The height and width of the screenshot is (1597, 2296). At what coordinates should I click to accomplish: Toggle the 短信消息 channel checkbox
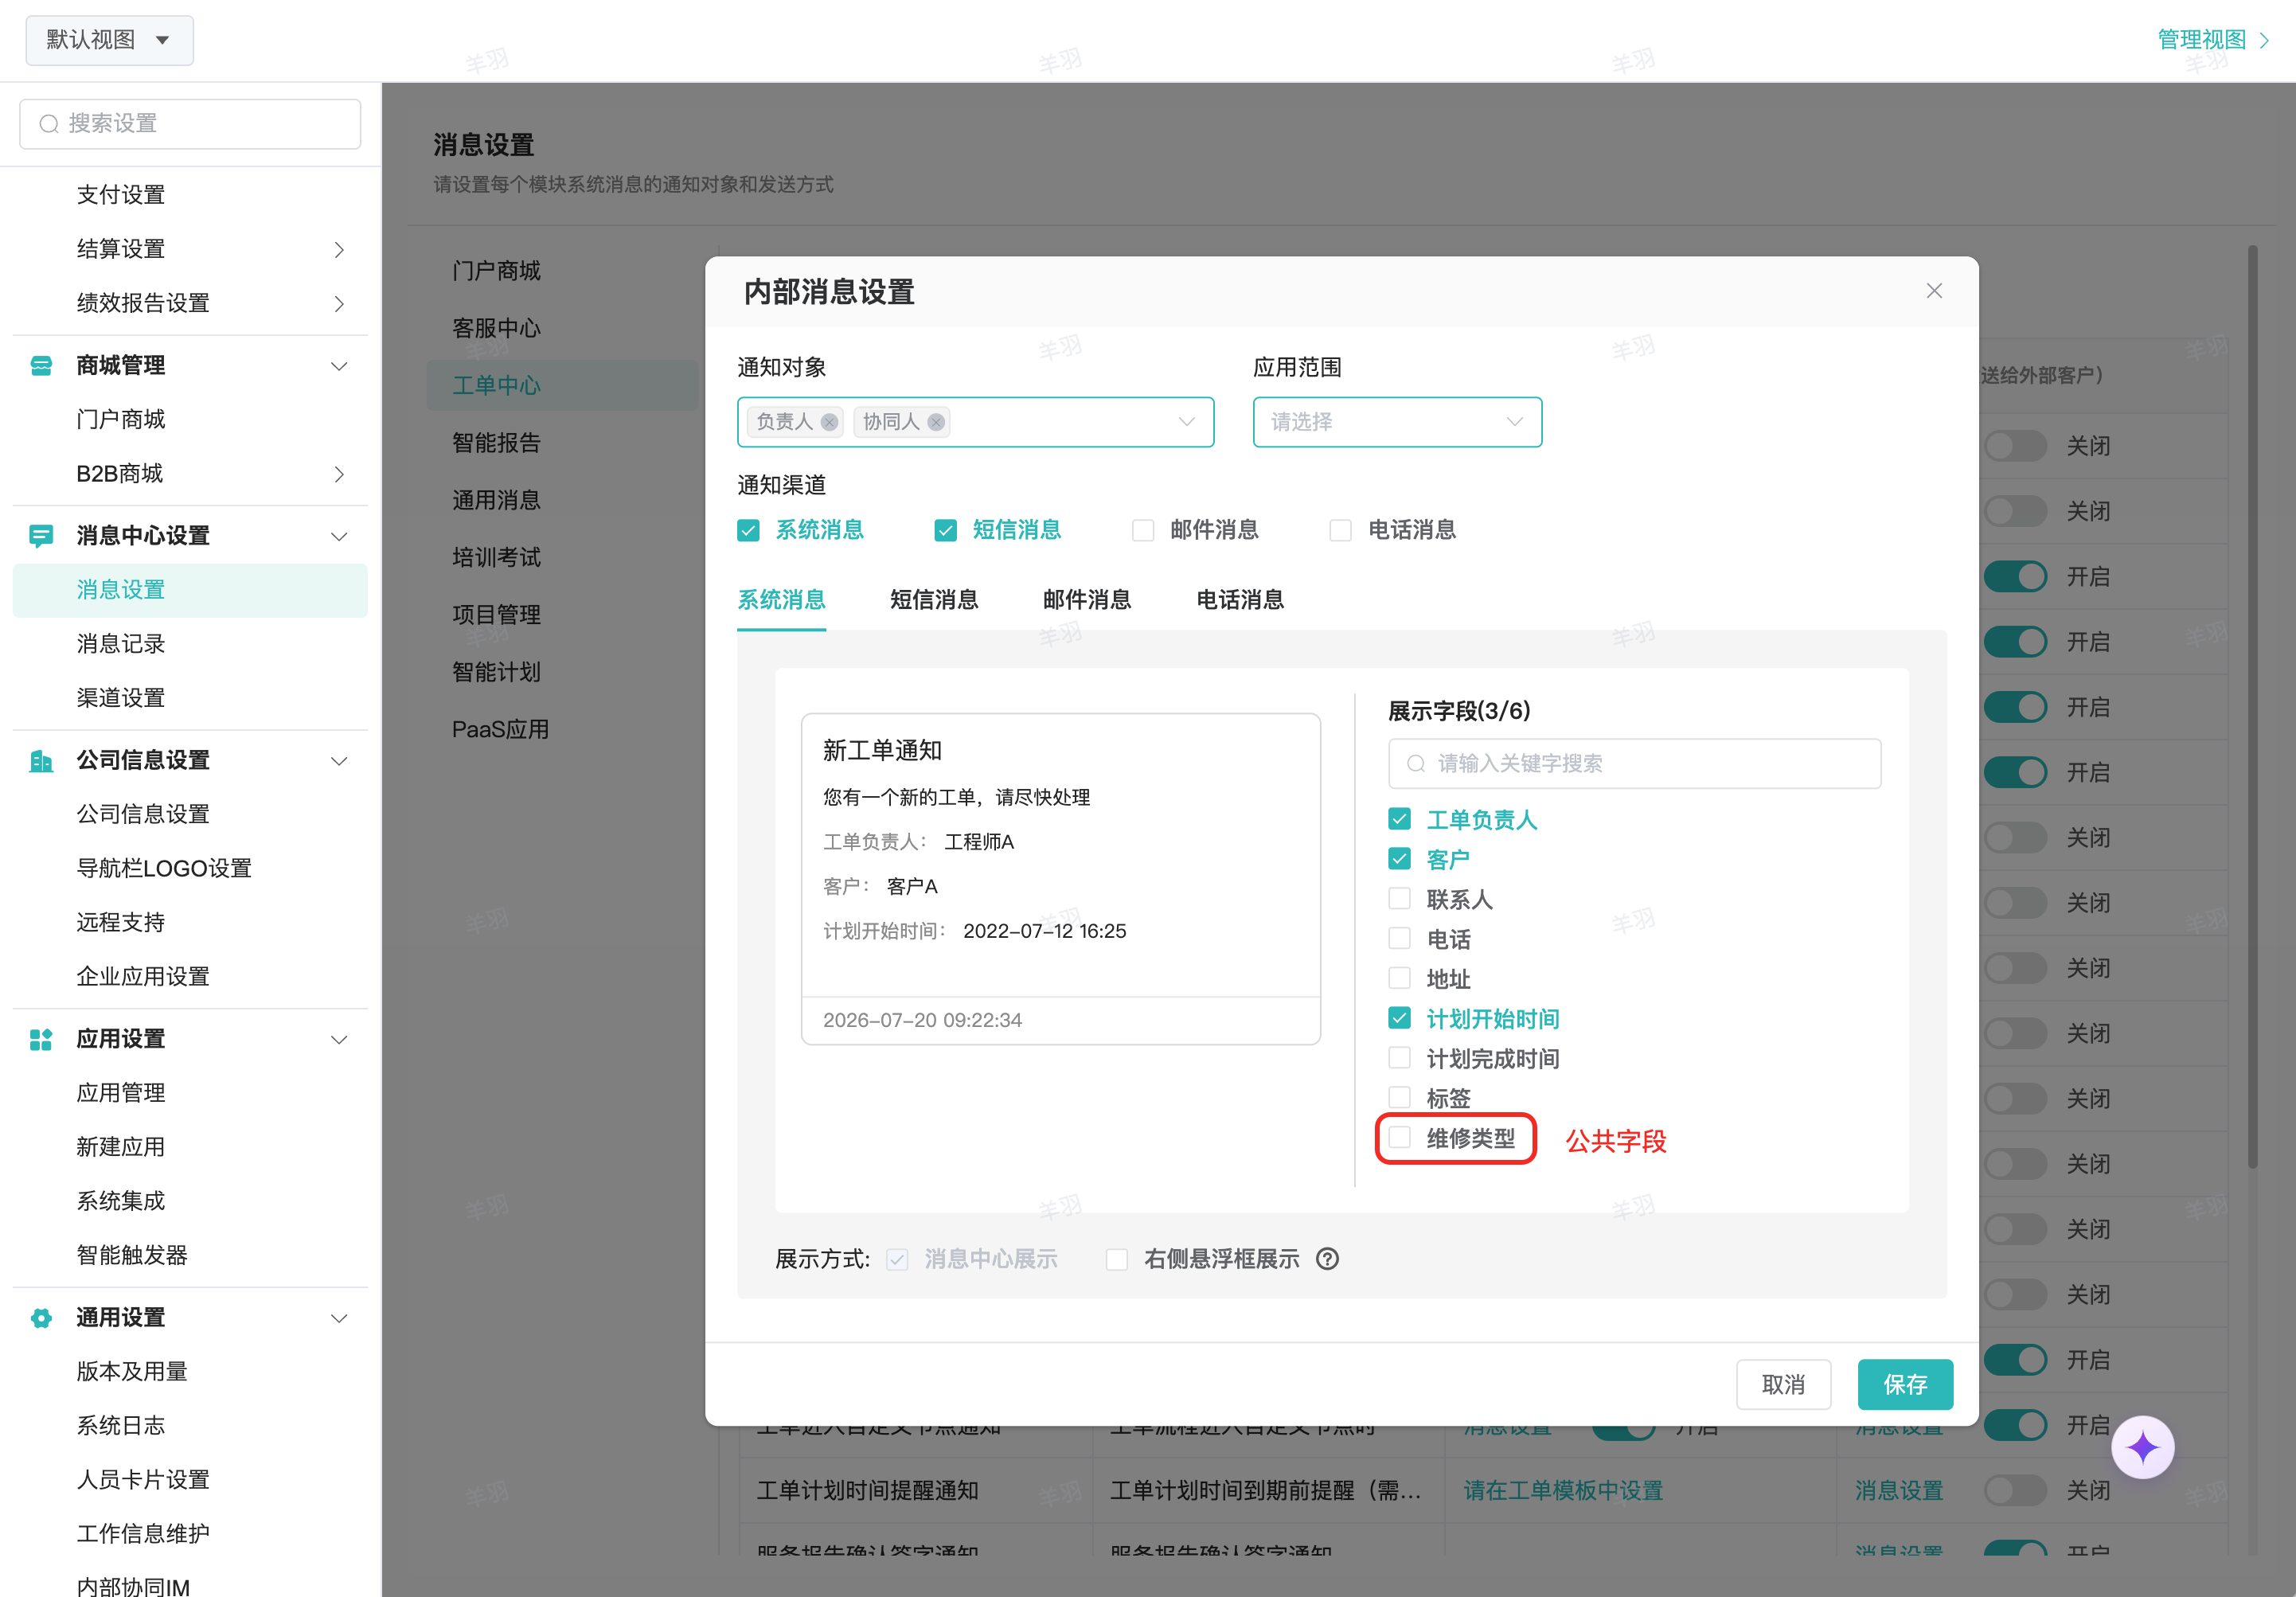(x=945, y=530)
